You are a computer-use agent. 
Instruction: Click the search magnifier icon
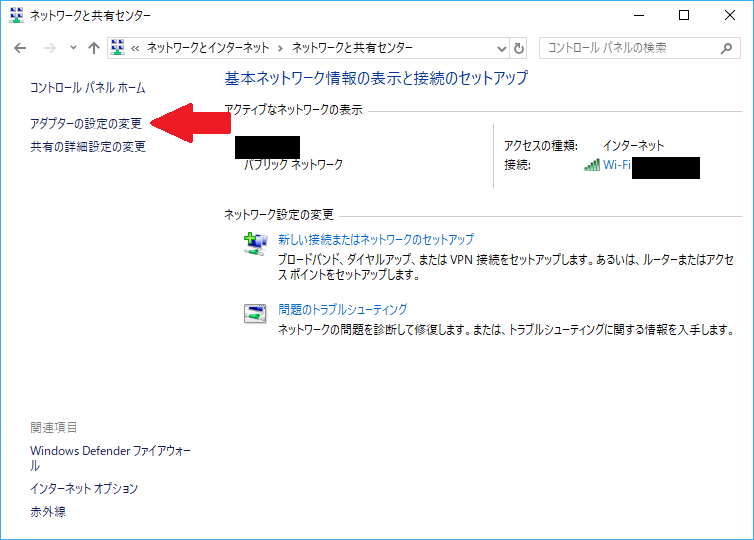[726, 48]
